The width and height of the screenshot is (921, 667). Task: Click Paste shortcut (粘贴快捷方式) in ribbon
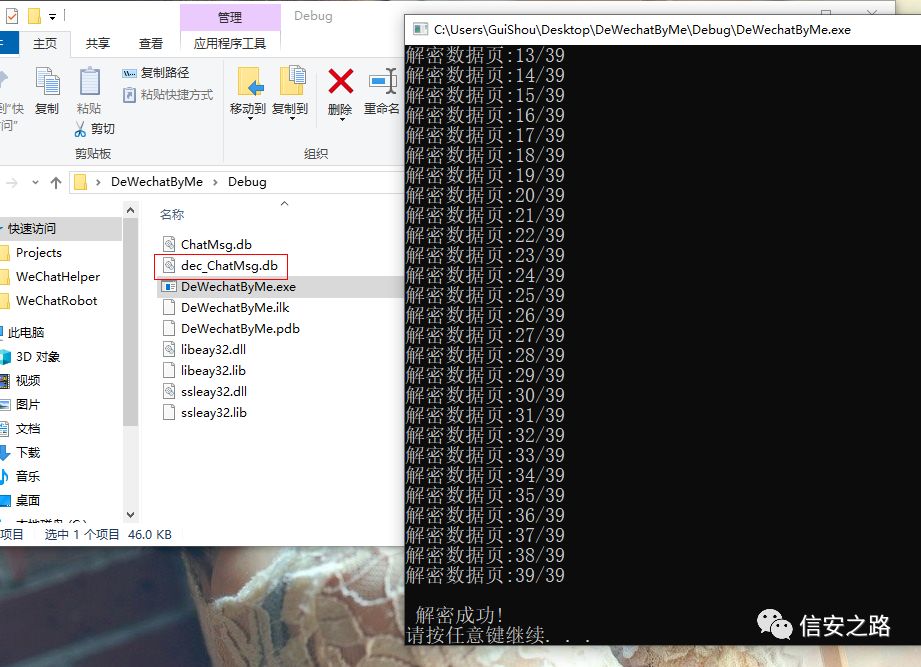tap(168, 95)
